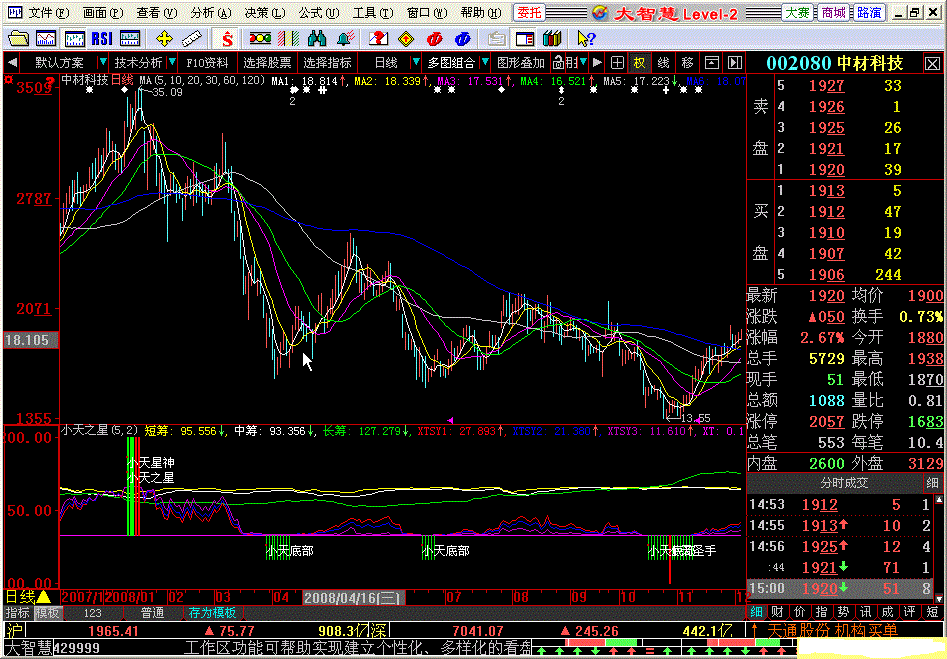Viewport: 947px width, 659px height.
Task: Open the 帮助(H) menu
Action: coord(481,13)
